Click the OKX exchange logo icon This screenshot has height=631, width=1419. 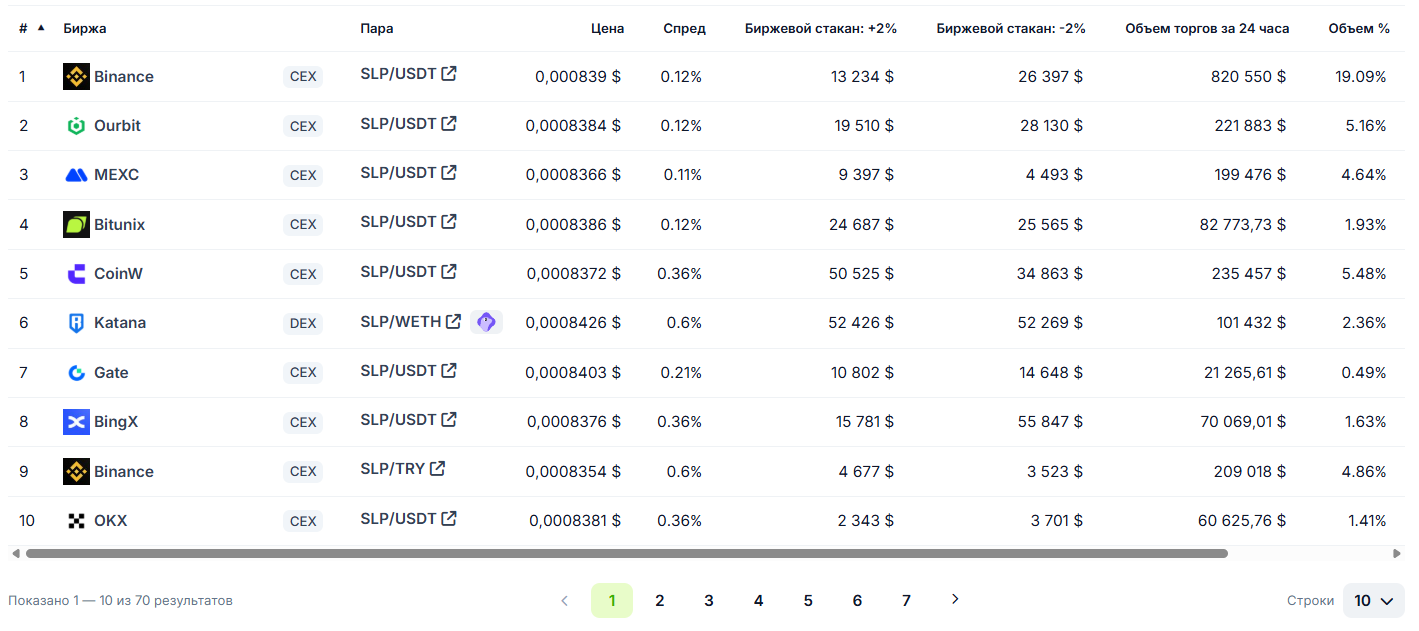coord(76,521)
